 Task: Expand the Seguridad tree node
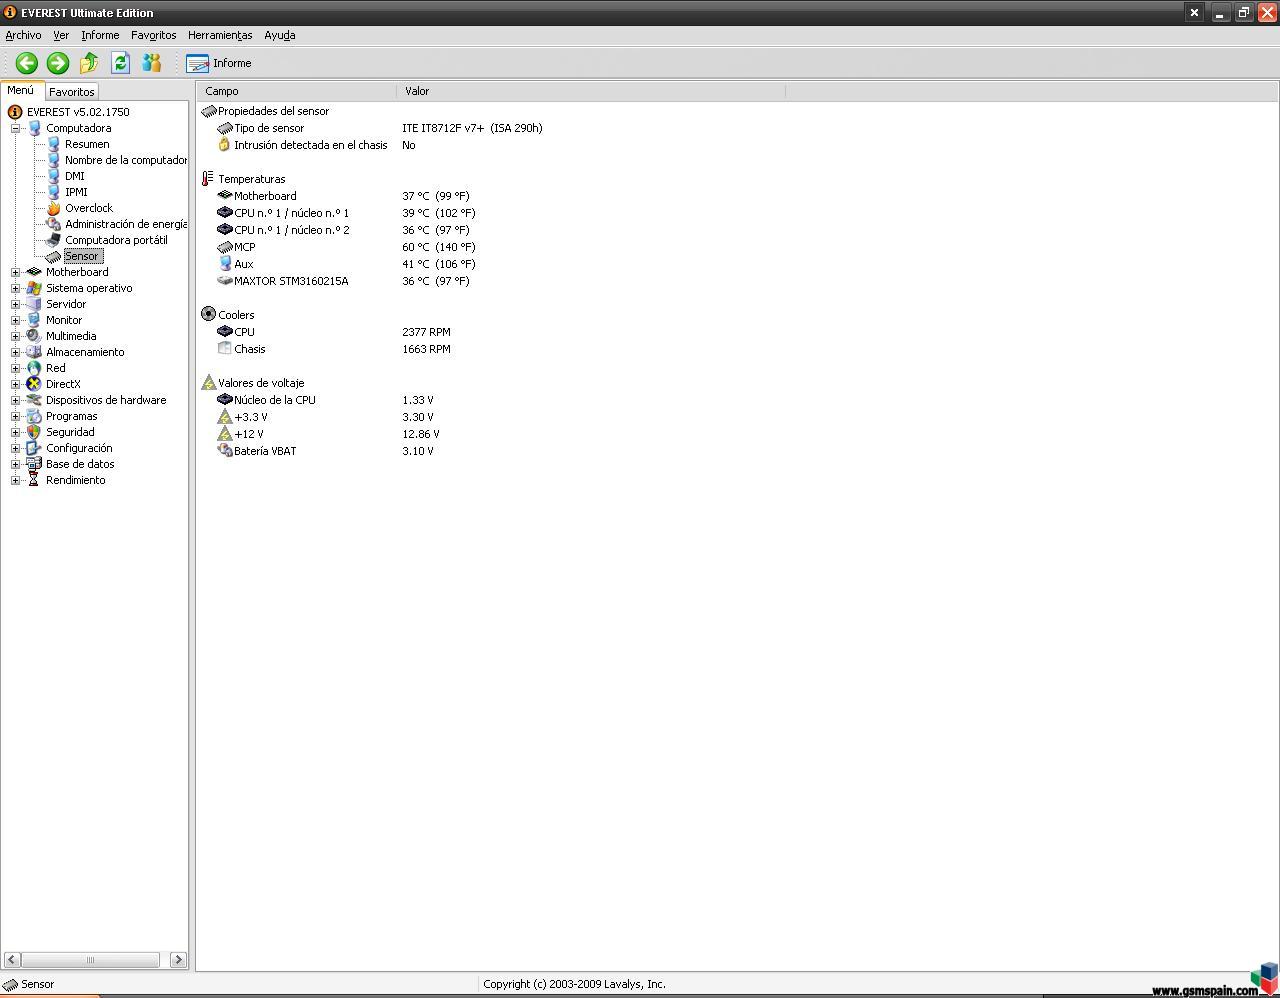pyautogui.click(x=15, y=432)
